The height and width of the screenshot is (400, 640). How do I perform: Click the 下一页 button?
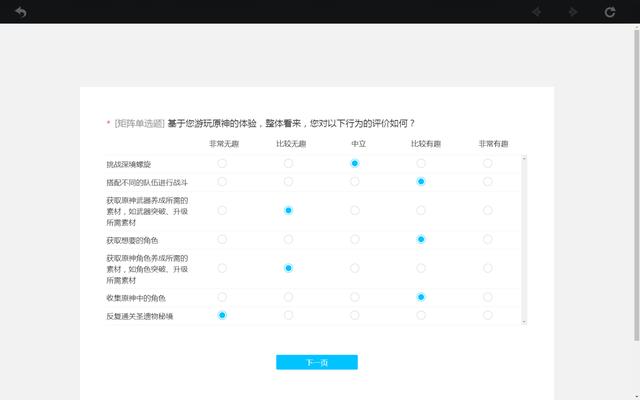click(x=316, y=362)
